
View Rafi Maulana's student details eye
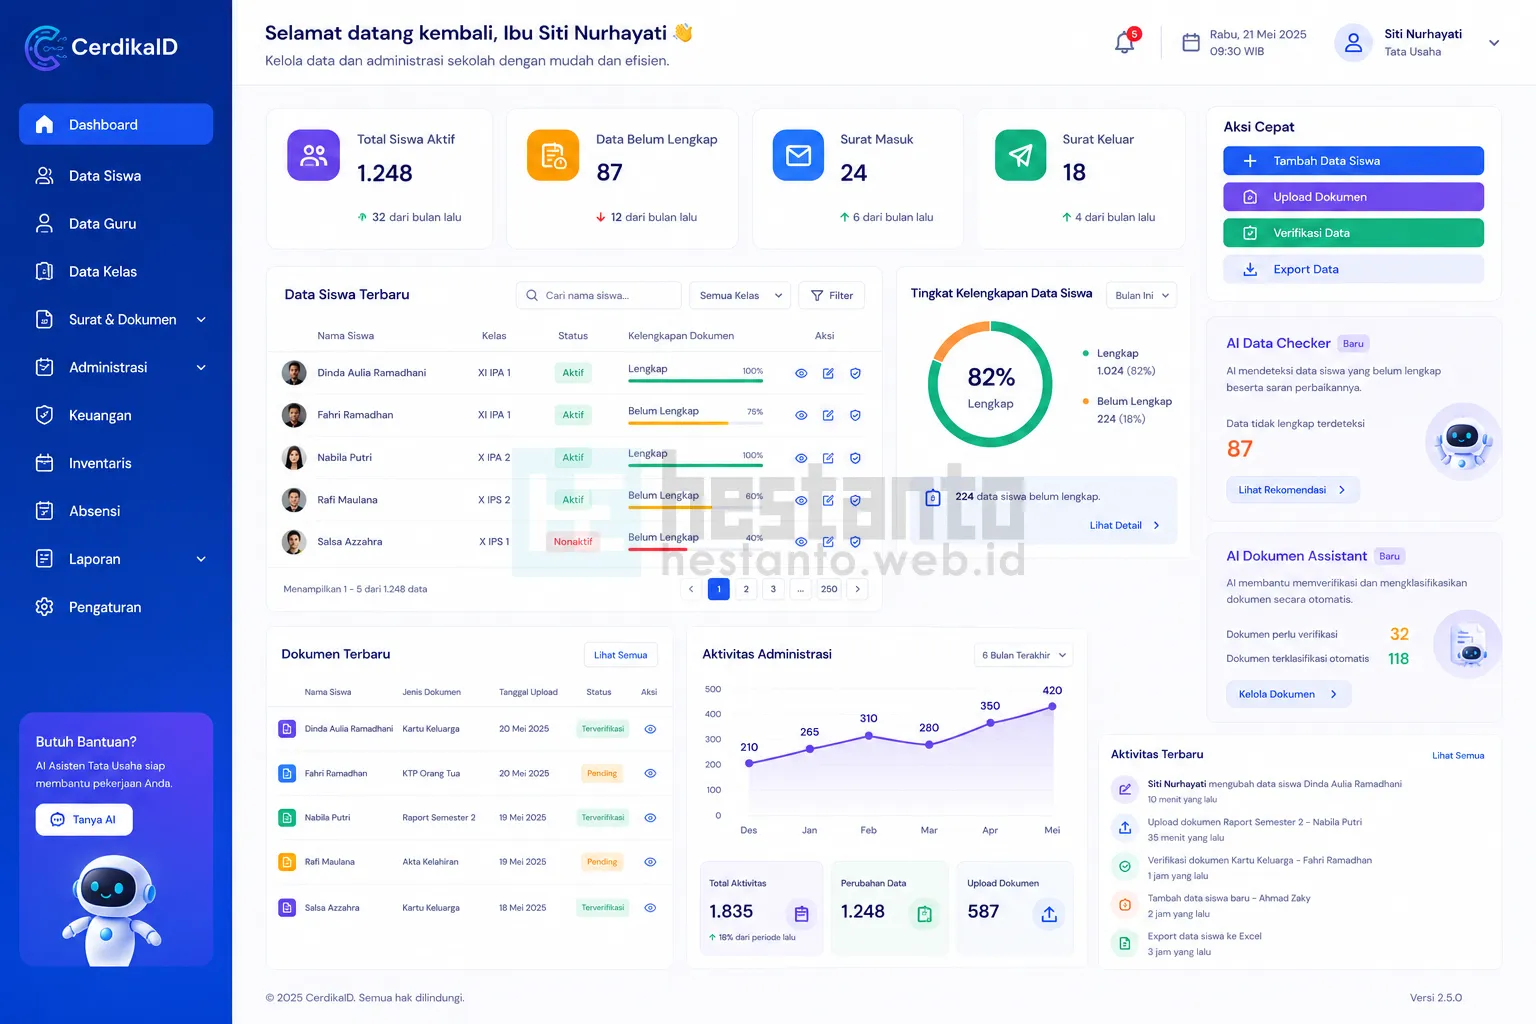801,500
